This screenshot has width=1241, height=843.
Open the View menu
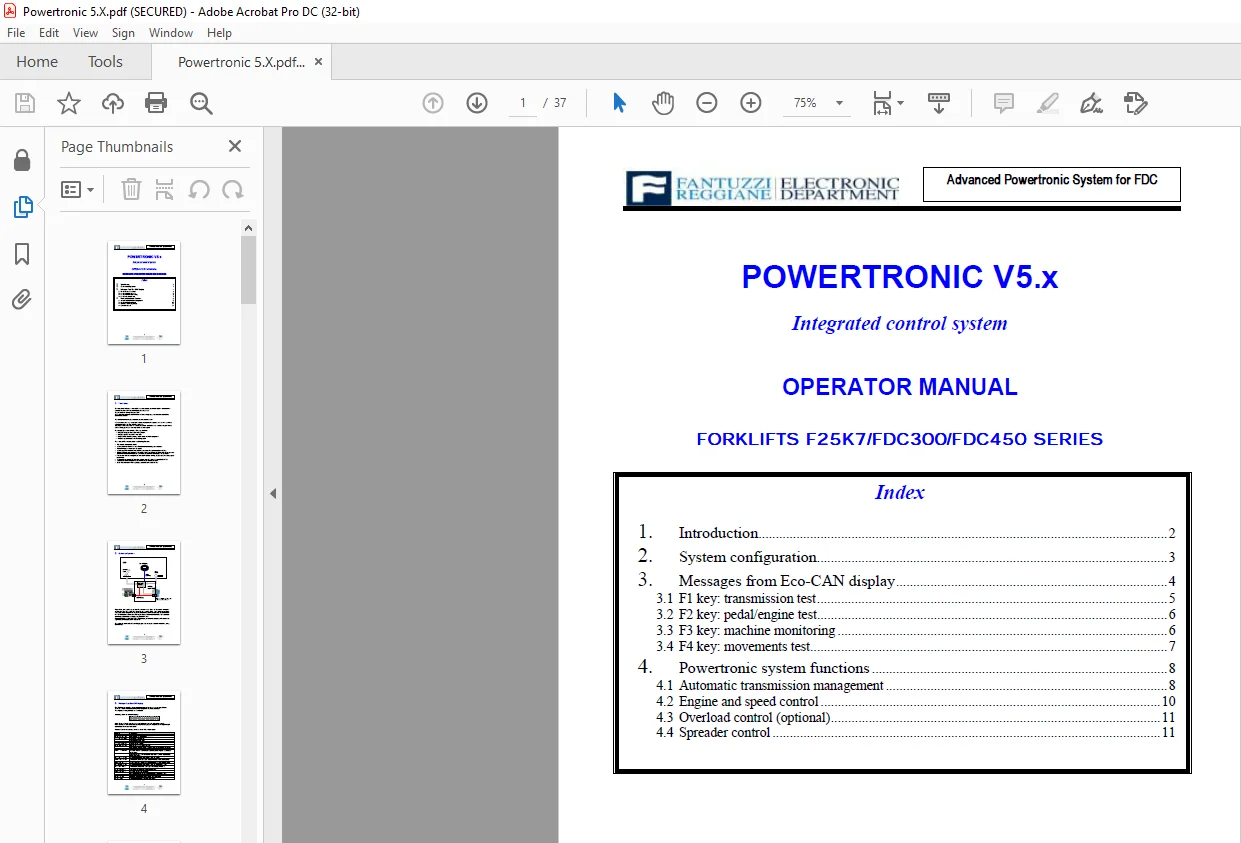85,33
